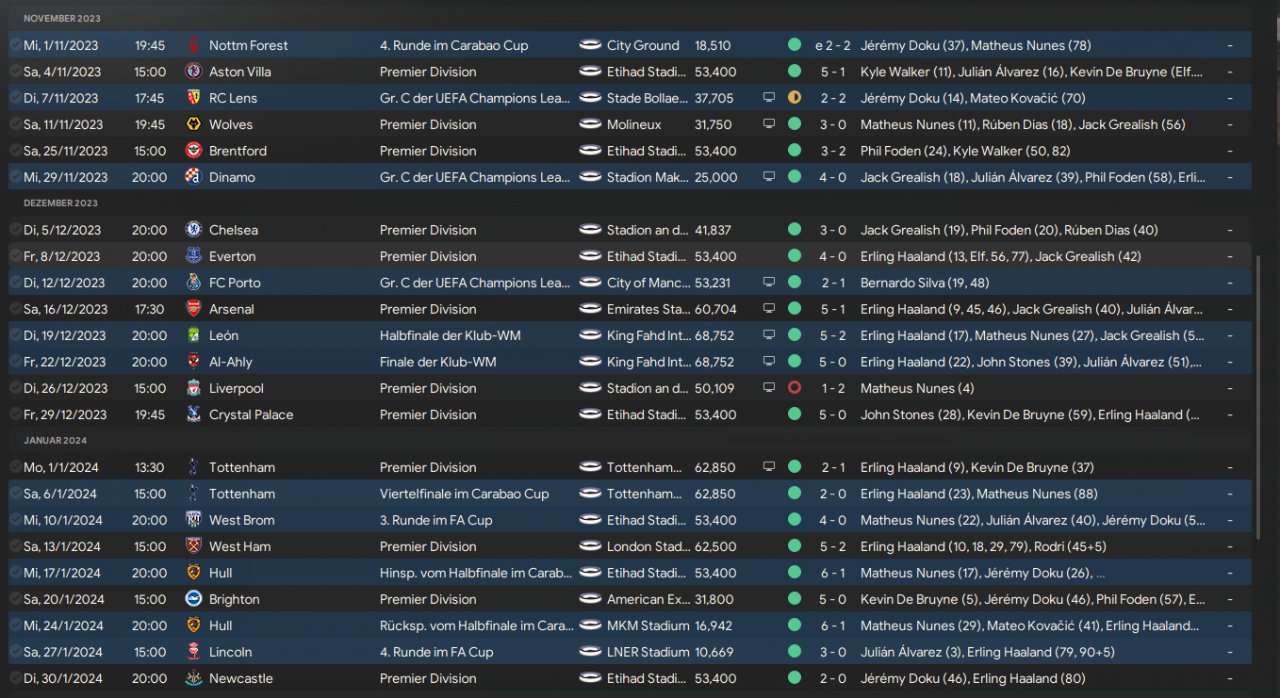Toggle the check circle for Sa, 4/11/2023
Screen dimensions: 1280x698
pos(15,72)
